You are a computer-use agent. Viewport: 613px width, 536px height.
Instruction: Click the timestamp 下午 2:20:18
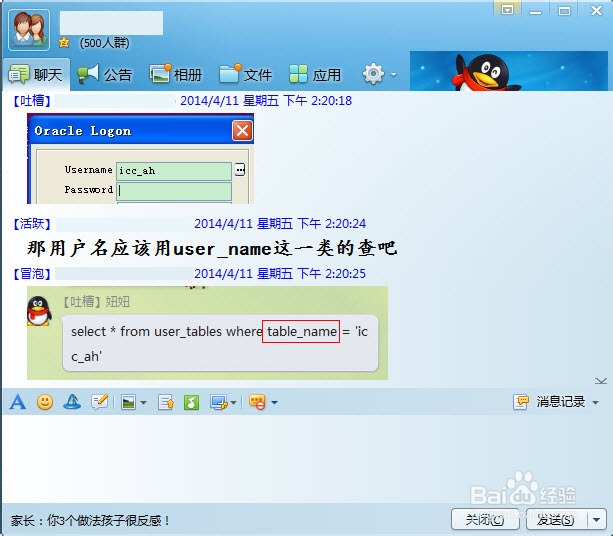[x=317, y=101]
